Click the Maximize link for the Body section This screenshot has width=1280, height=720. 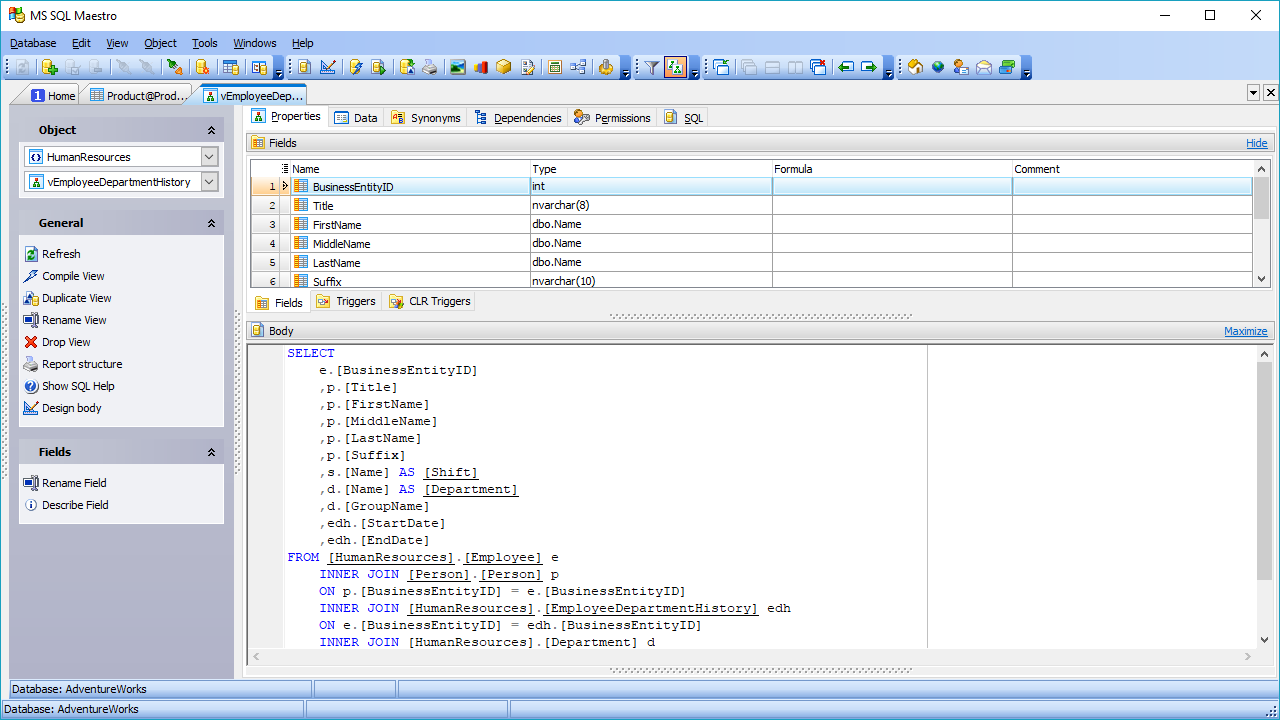(1245, 331)
